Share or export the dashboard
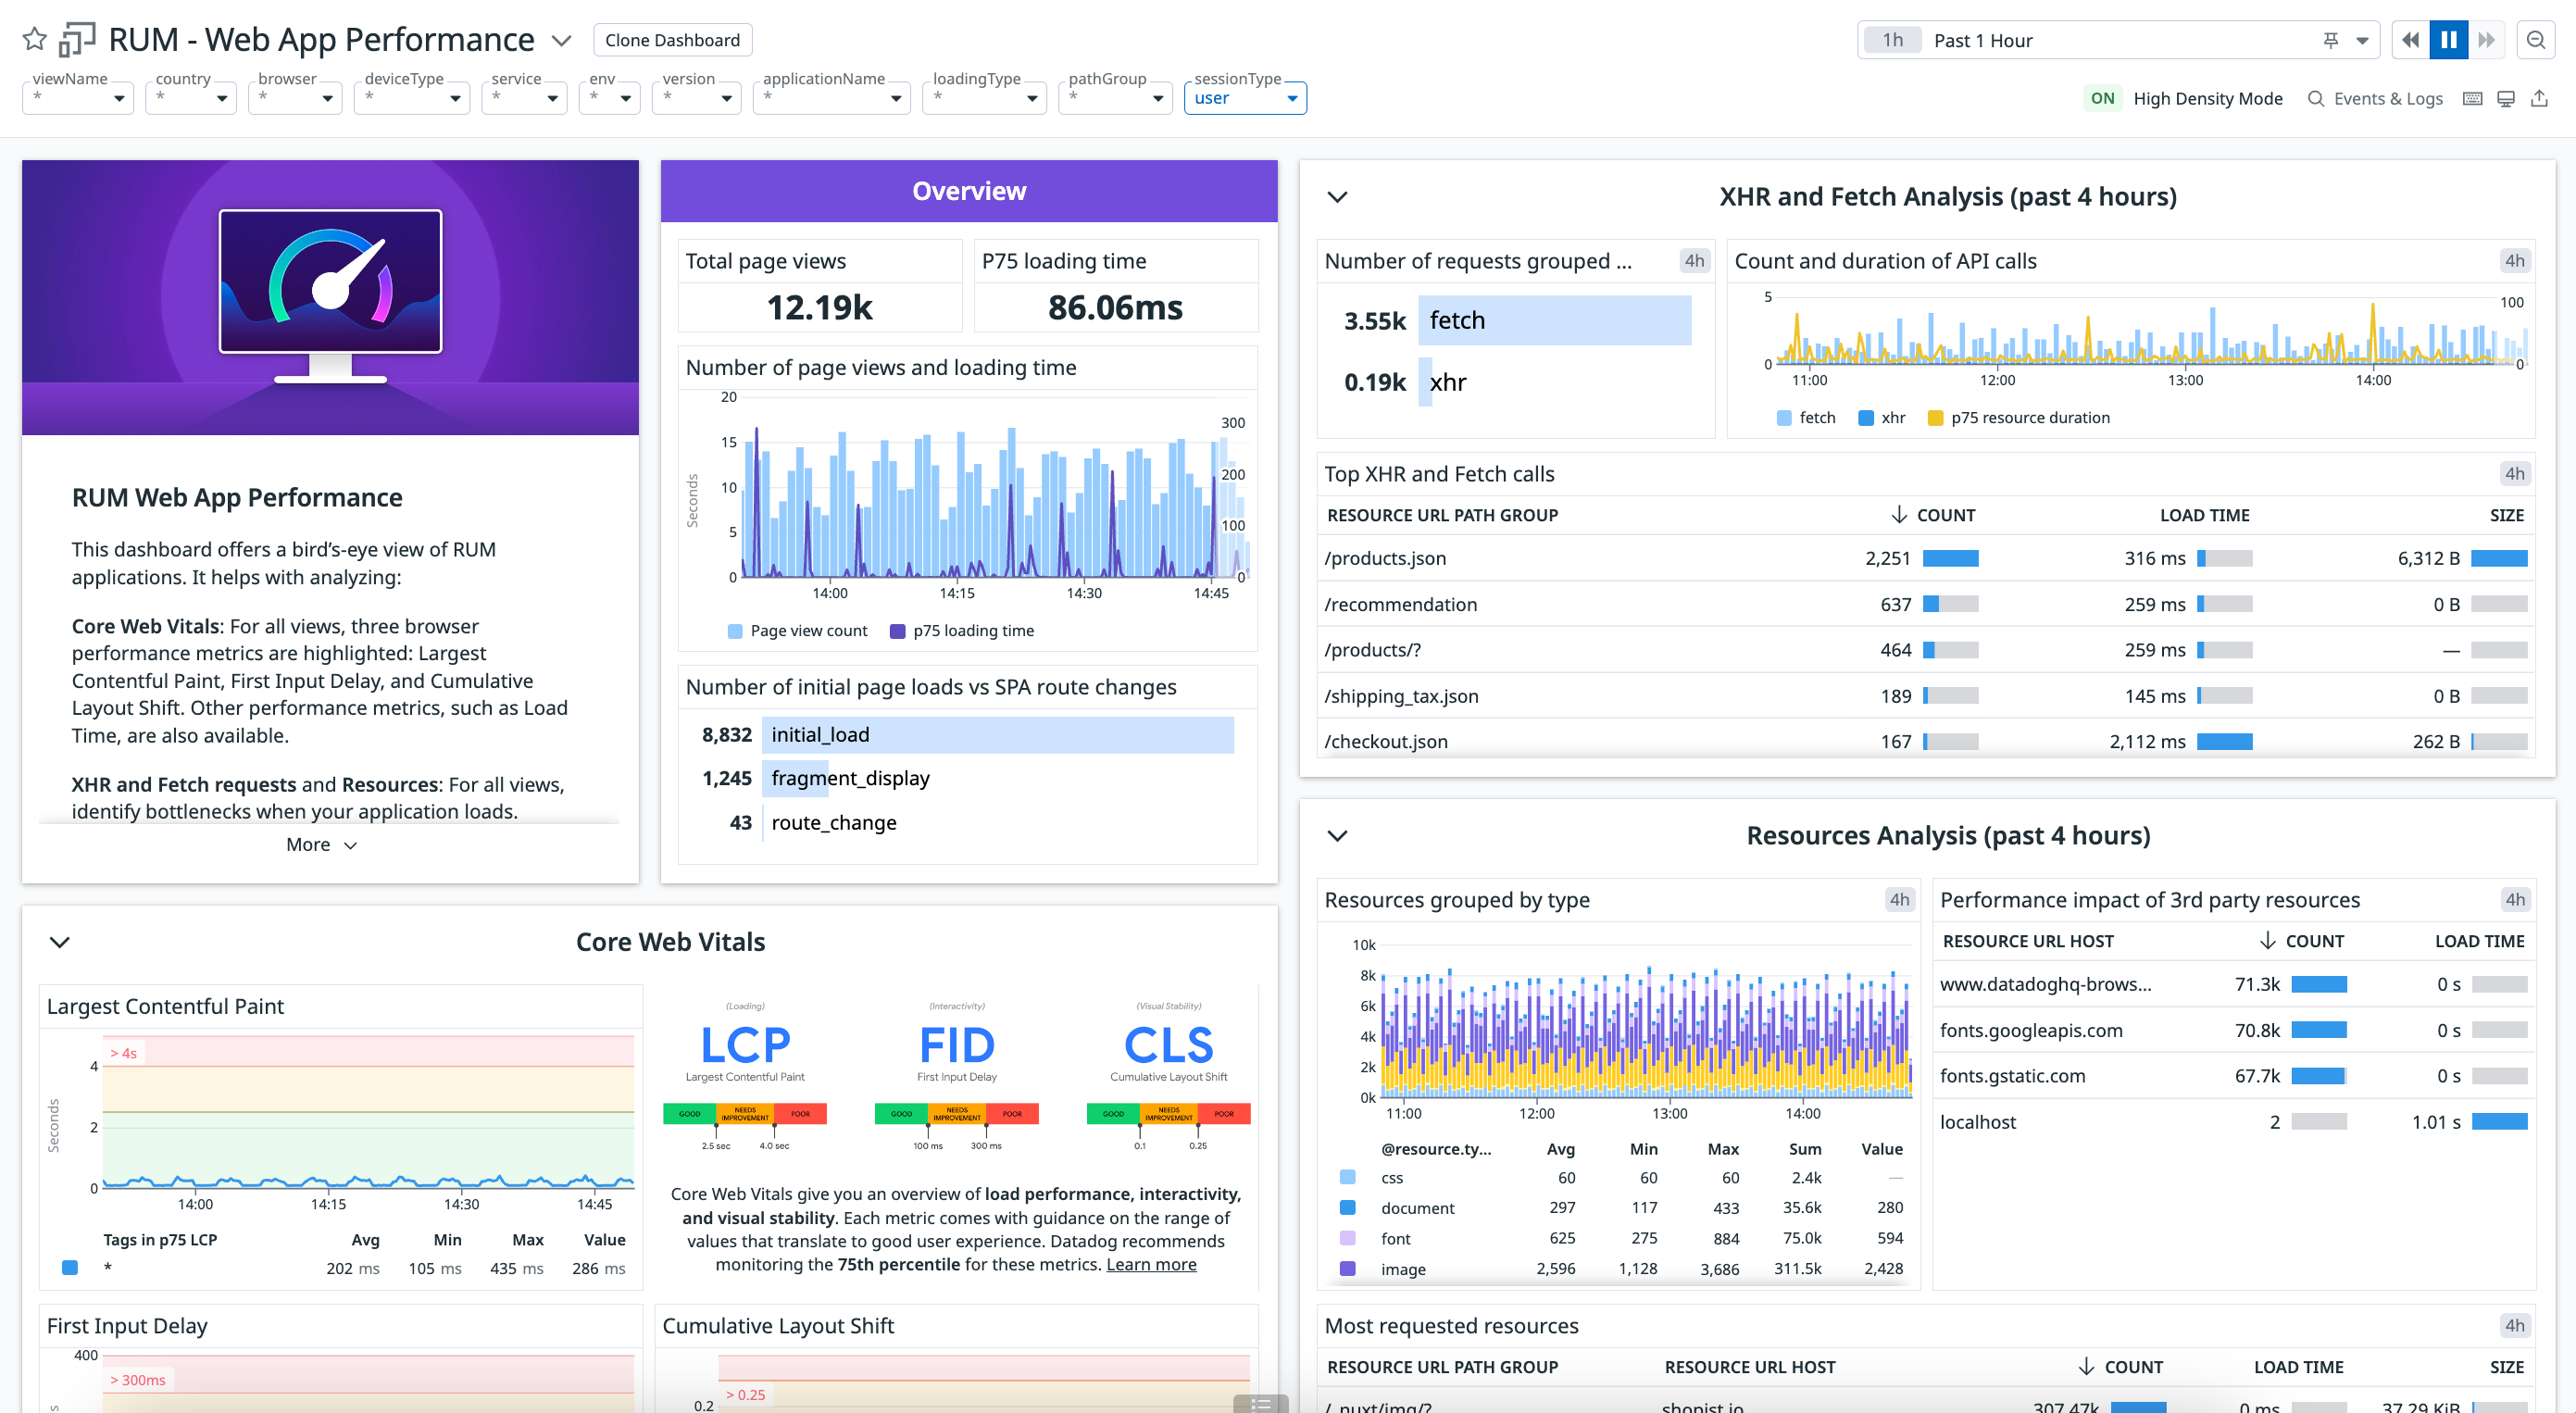 [x=2540, y=98]
